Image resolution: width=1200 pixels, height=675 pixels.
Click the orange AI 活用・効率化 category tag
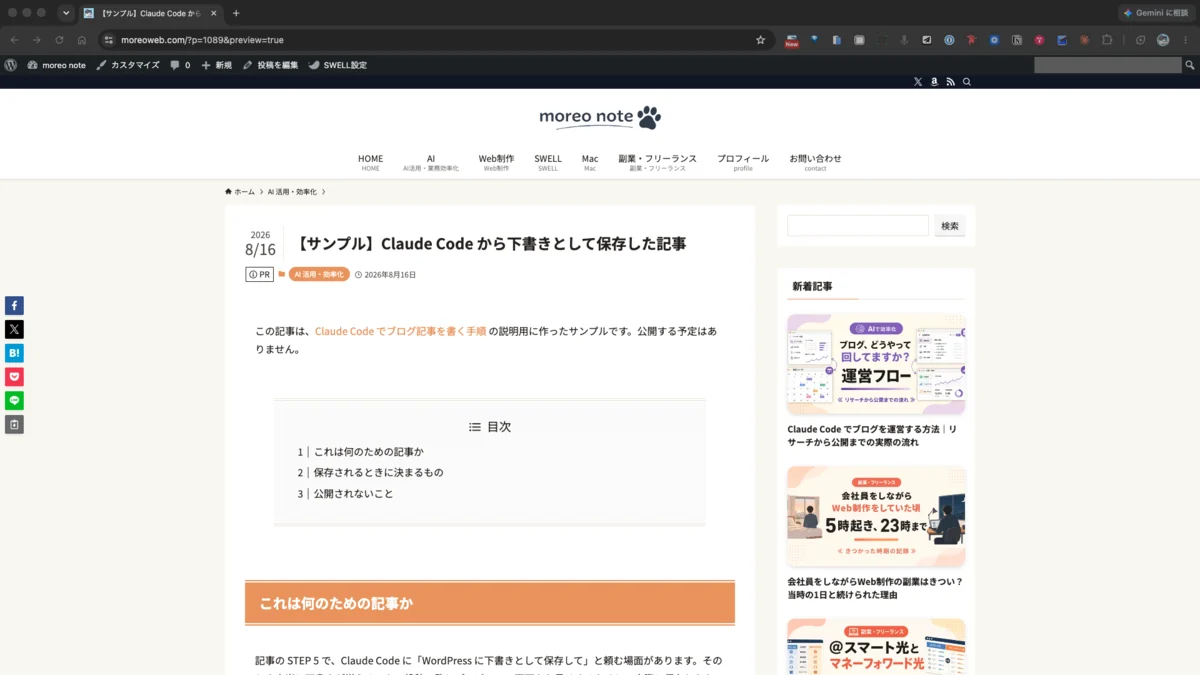tap(319, 274)
